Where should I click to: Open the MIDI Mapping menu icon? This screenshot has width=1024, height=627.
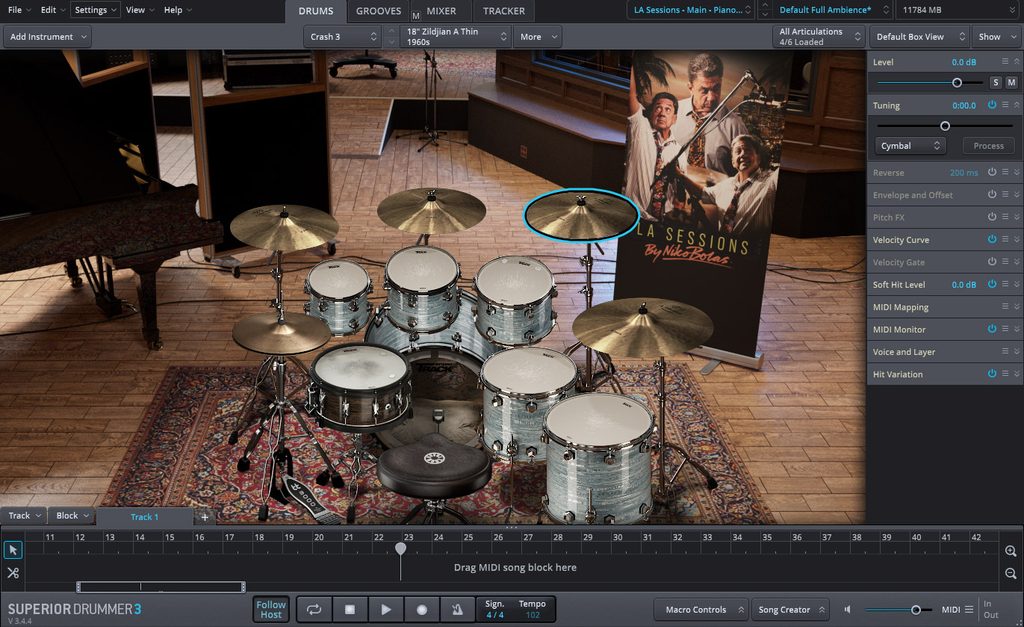(1005, 306)
